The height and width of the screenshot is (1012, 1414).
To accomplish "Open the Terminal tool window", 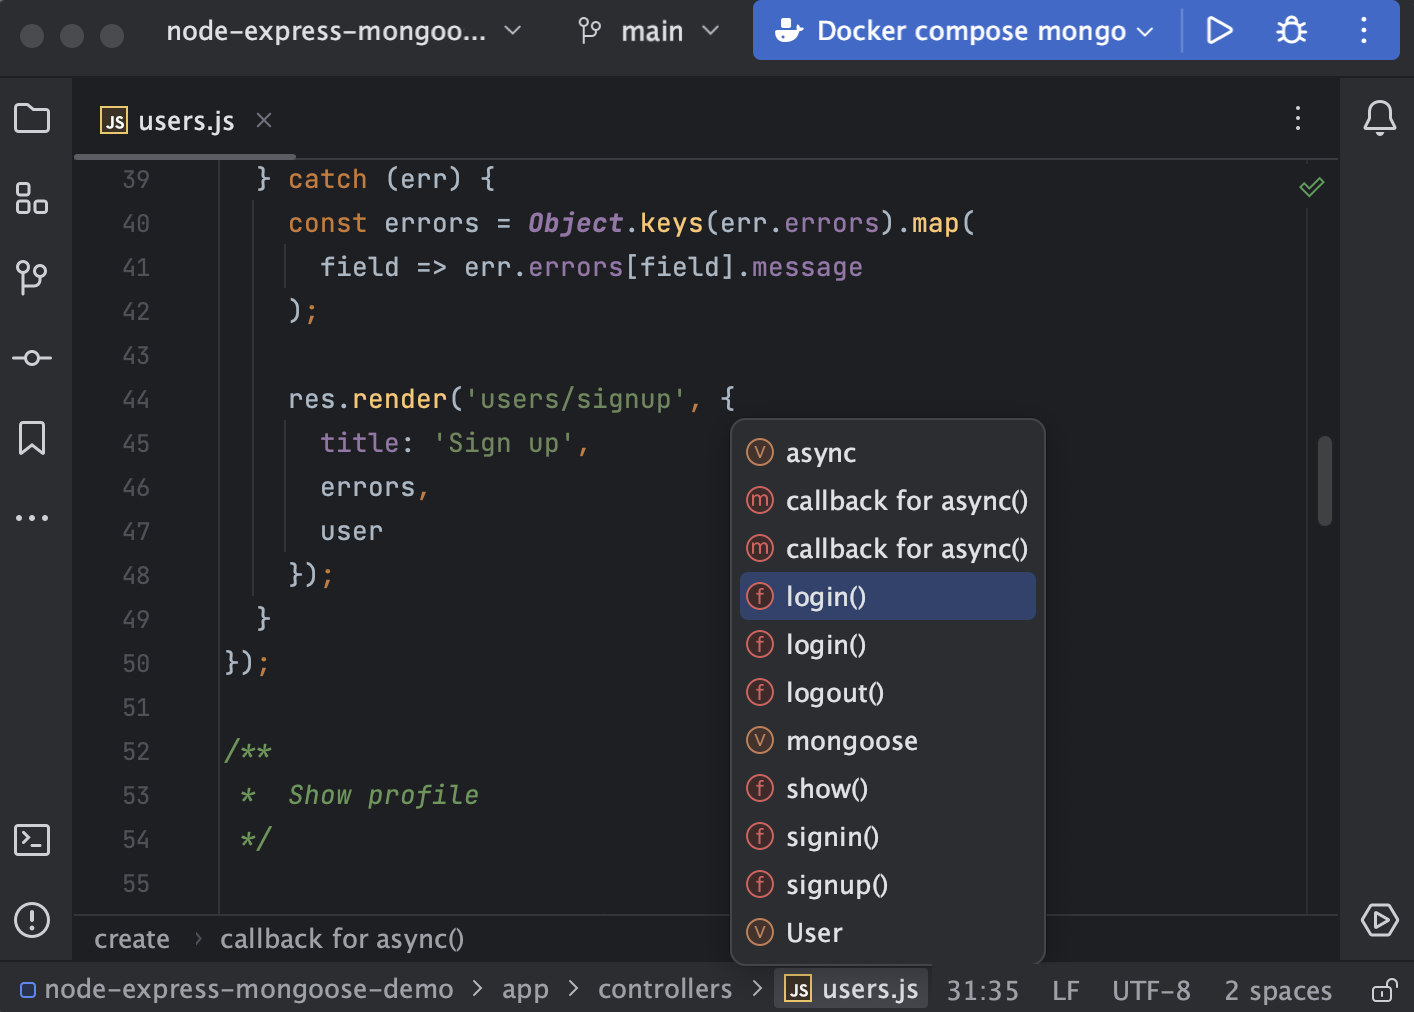I will pos(32,840).
